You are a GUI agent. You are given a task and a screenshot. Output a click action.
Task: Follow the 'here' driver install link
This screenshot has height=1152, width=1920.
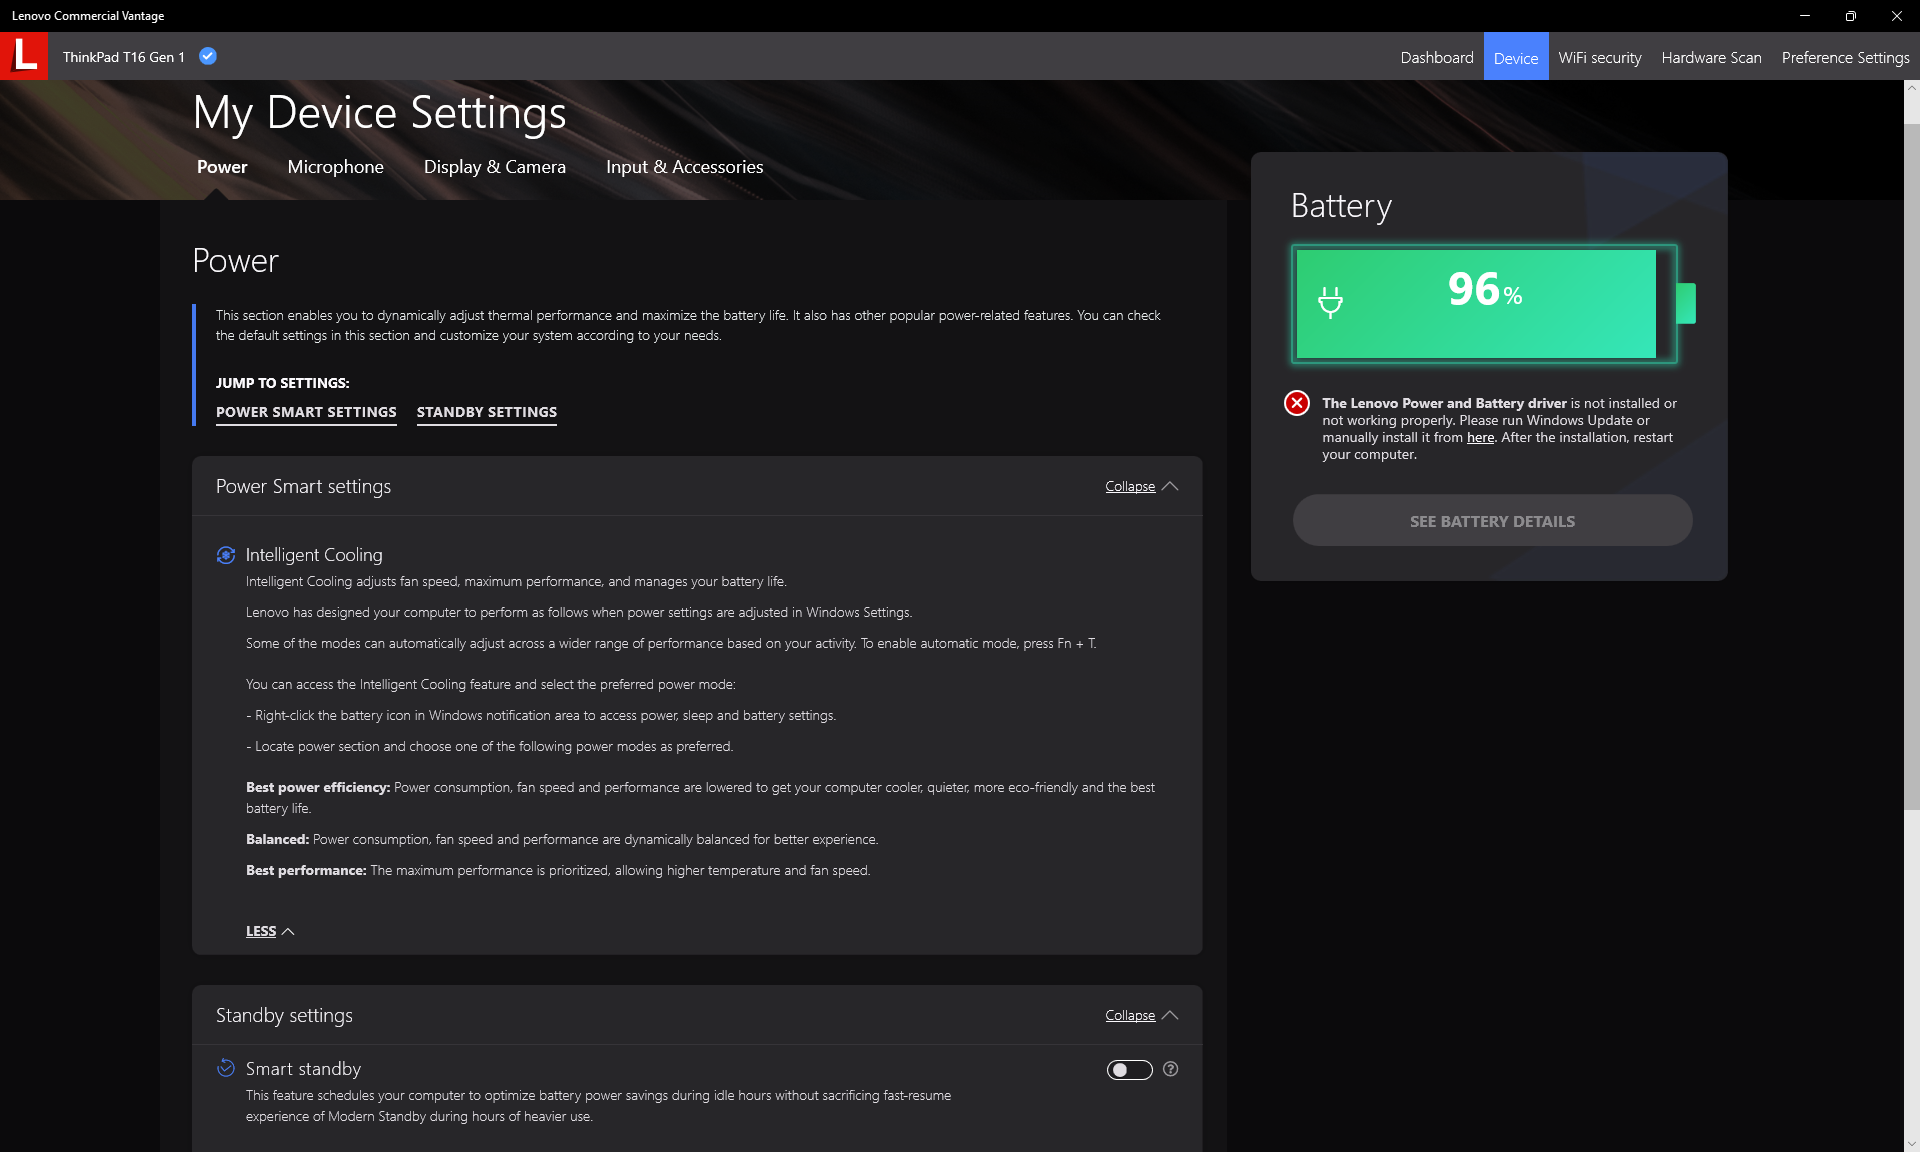coord(1480,437)
